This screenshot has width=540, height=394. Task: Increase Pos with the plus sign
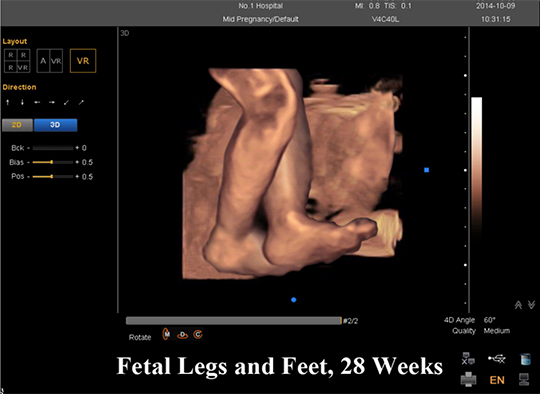tap(77, 177)
